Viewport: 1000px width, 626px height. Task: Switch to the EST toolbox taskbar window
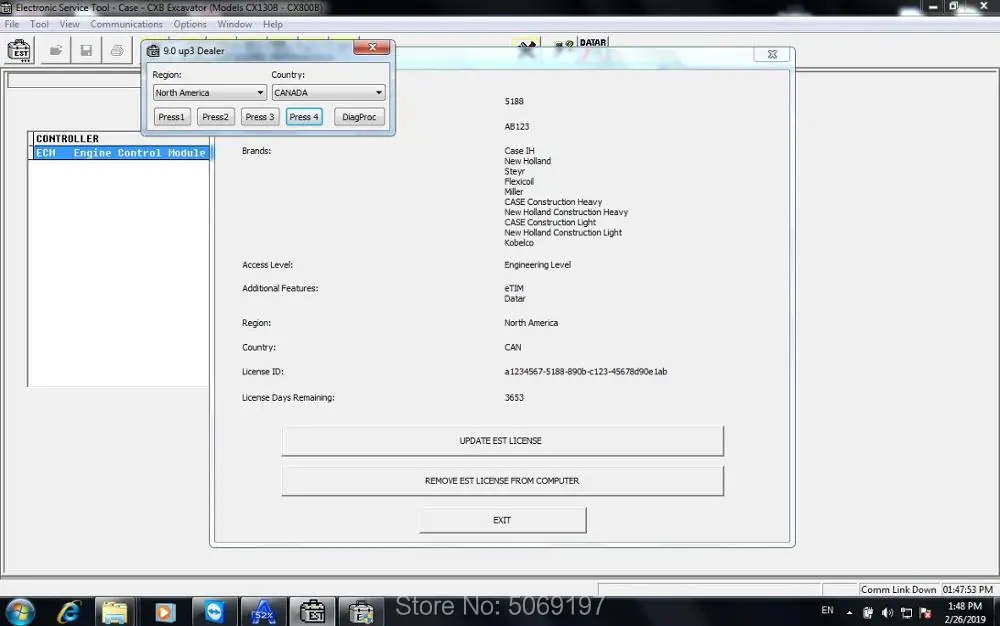point(312,613)
